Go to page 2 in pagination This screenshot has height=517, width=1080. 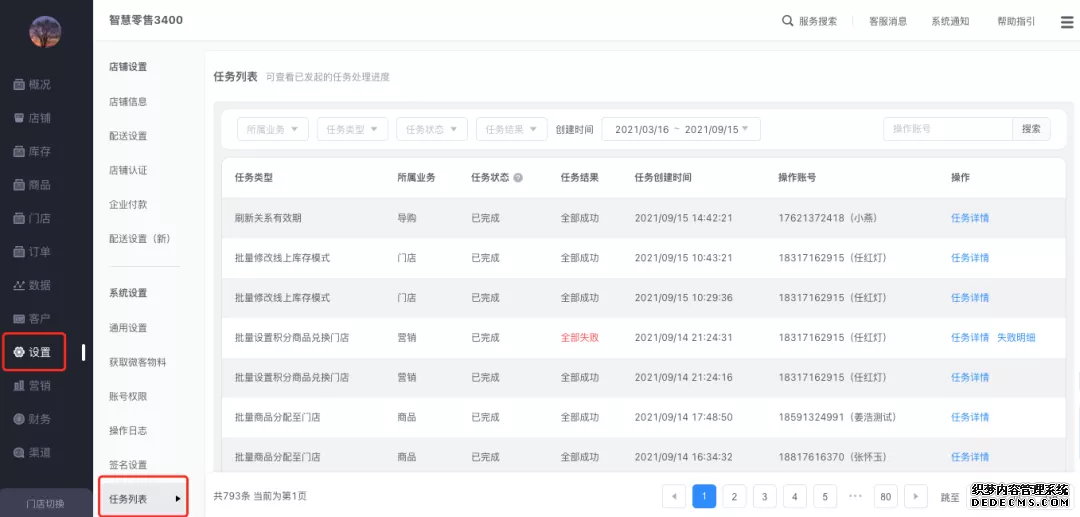click(x=734, y=496)
